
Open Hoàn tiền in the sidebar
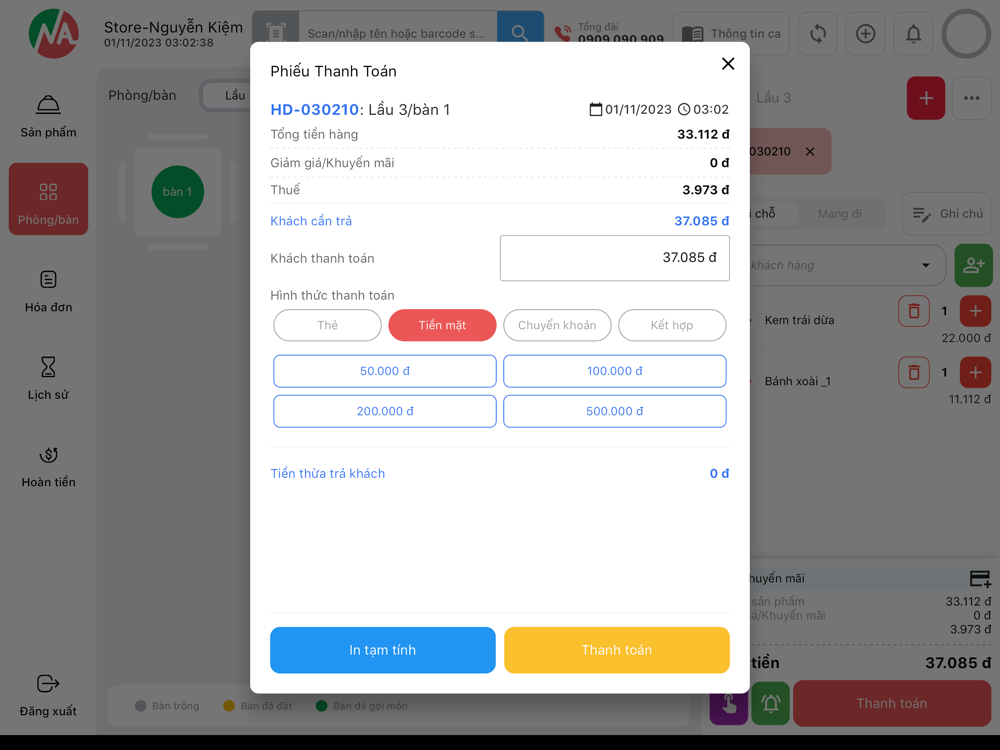[x=48, y=466]
